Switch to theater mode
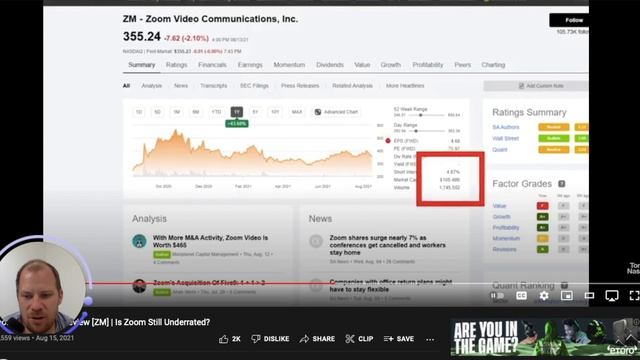 click(x=589, y=296)
